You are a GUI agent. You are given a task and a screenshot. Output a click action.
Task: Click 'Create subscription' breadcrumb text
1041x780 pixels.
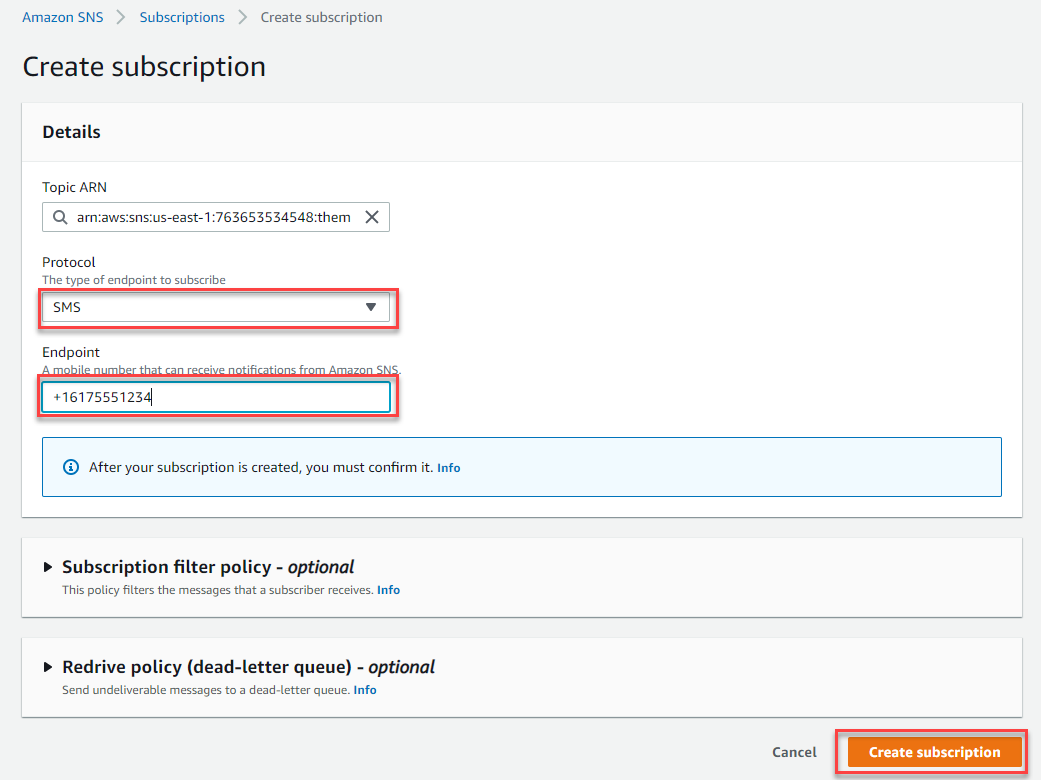tap(321, 17)
